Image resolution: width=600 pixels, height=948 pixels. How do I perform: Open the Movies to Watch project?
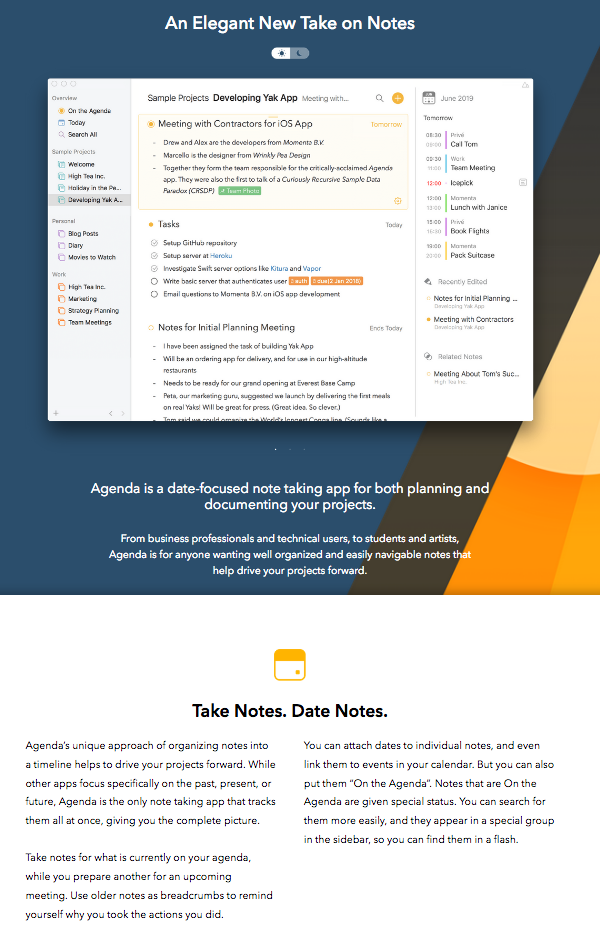(x=87, y=258)
